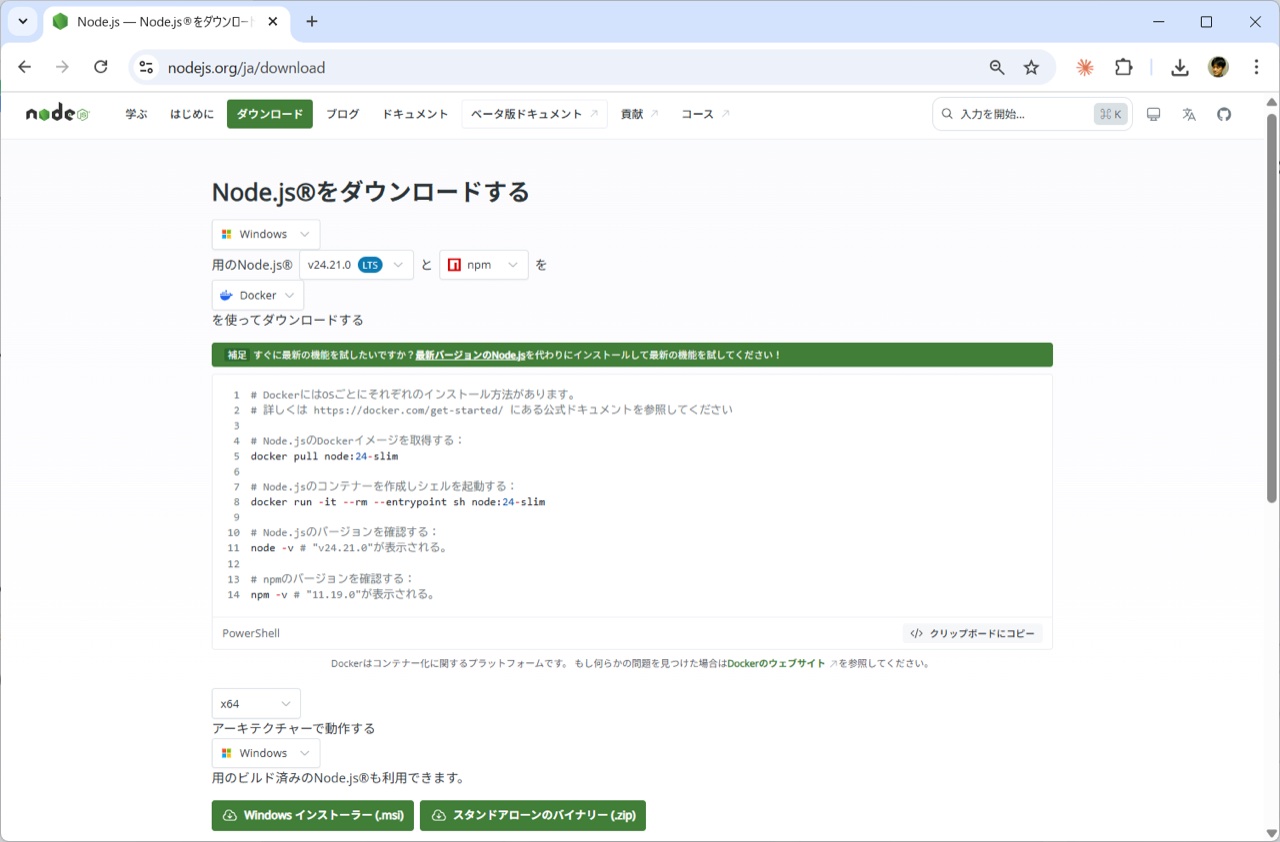Open ブログ navigation item

point(342,114)
